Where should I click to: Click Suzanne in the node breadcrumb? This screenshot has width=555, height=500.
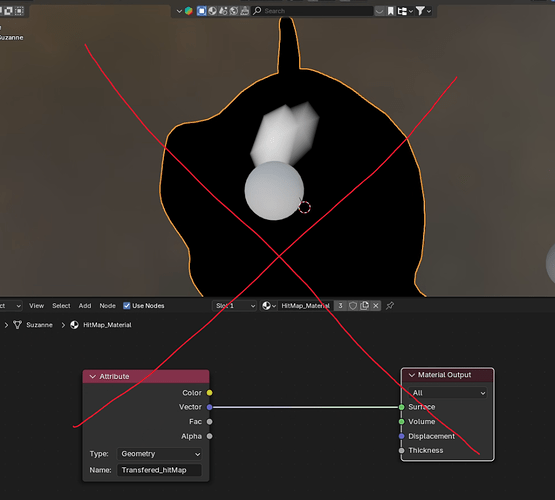[39, 325]
